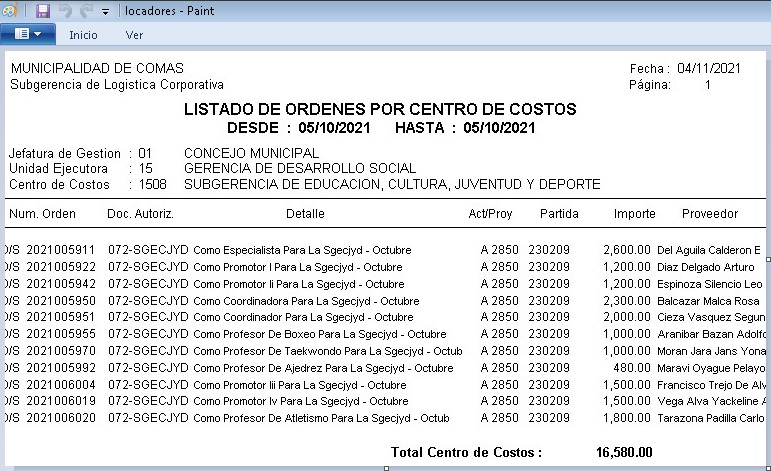Click order number 2021006020

(x=60, y=418)
